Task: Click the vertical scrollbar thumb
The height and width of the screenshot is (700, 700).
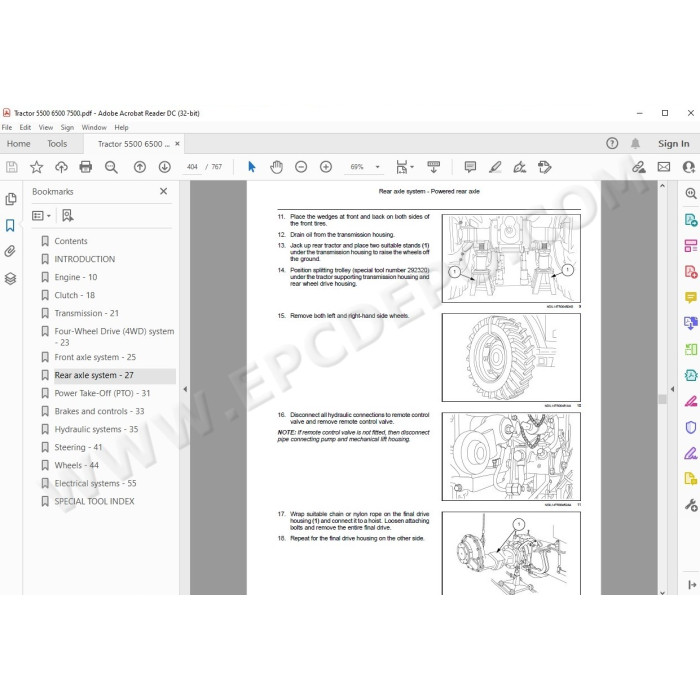Action: pos(662,399)
